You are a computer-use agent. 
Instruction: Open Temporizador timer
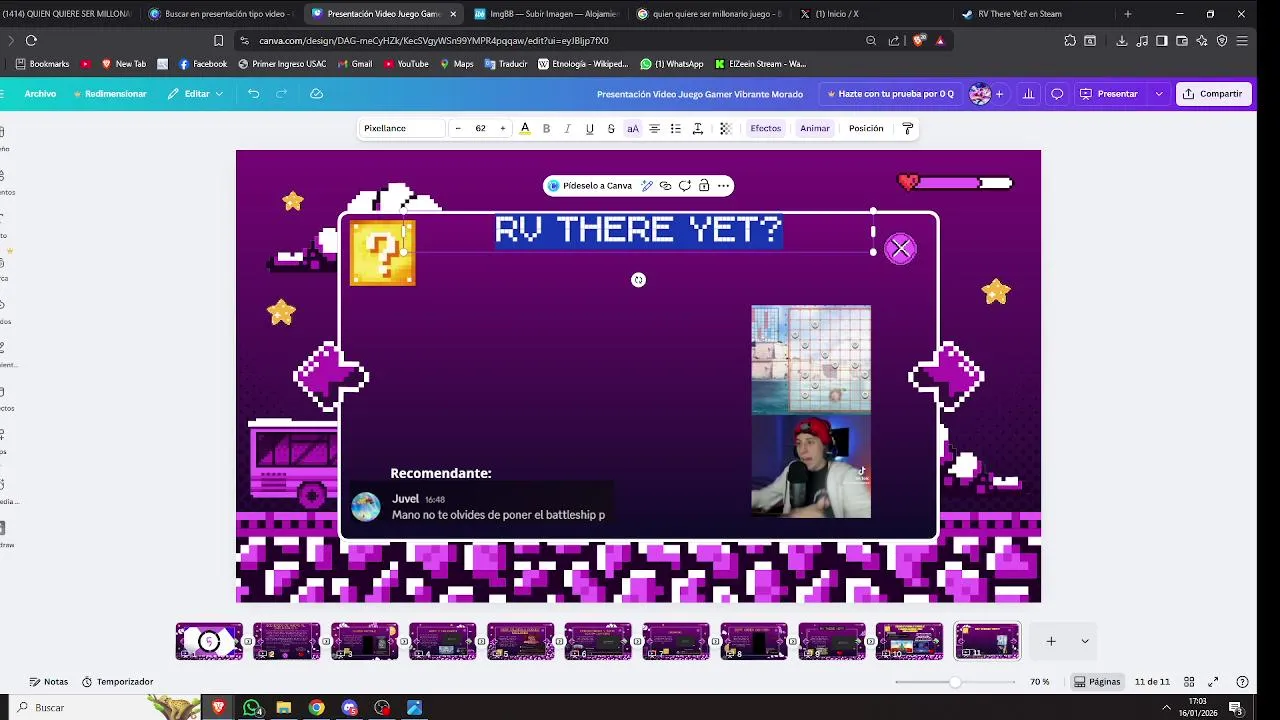click(x=118, y=682)
